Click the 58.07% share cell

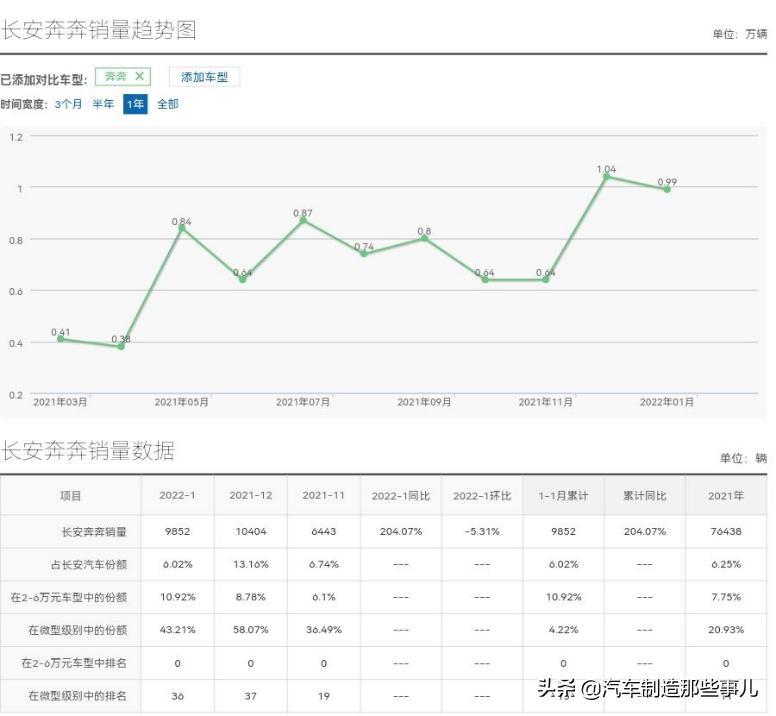pyautogui.click(x=250, y=629)
